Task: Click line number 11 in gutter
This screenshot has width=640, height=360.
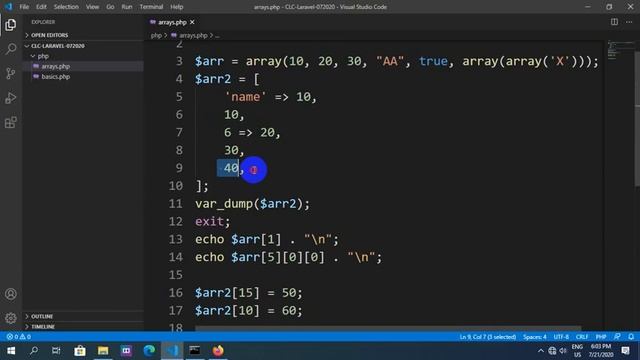Action: (x=176, y=203)
